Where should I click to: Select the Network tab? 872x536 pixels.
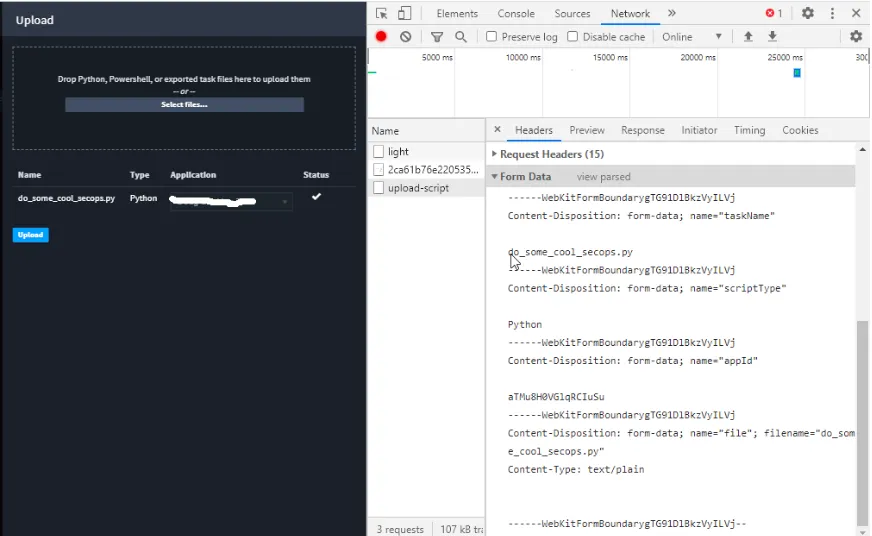[630, 13]
